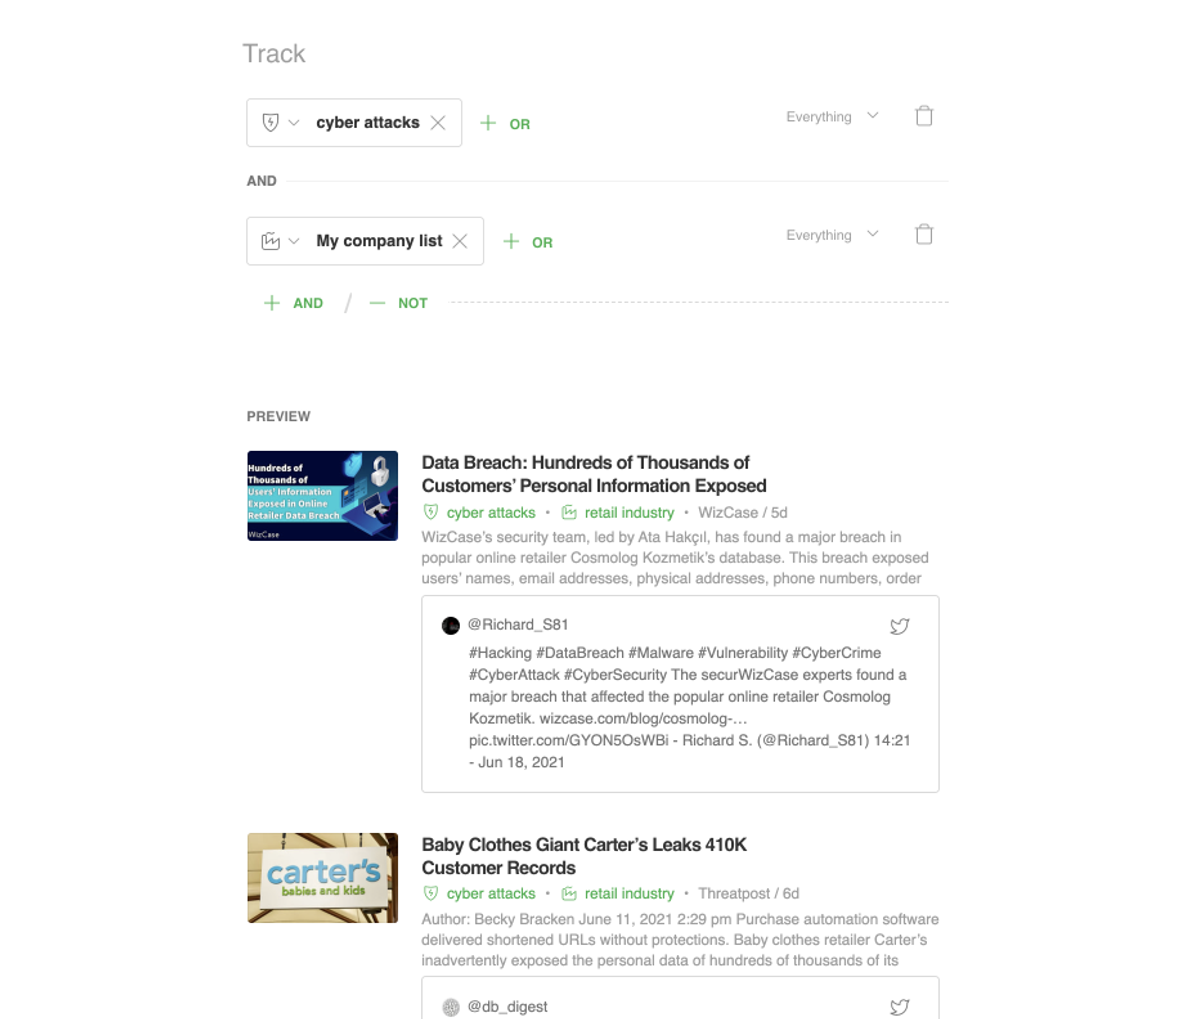Image resolution: width=1200 pixels, height=1019 pixels.
Task: Click the db_digest profile avatar
Action: coord(451,1007)
